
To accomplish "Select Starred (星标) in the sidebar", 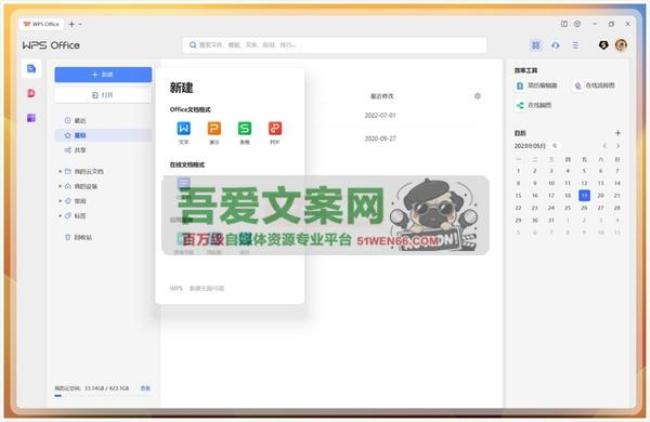I will (x=103, y=135).
